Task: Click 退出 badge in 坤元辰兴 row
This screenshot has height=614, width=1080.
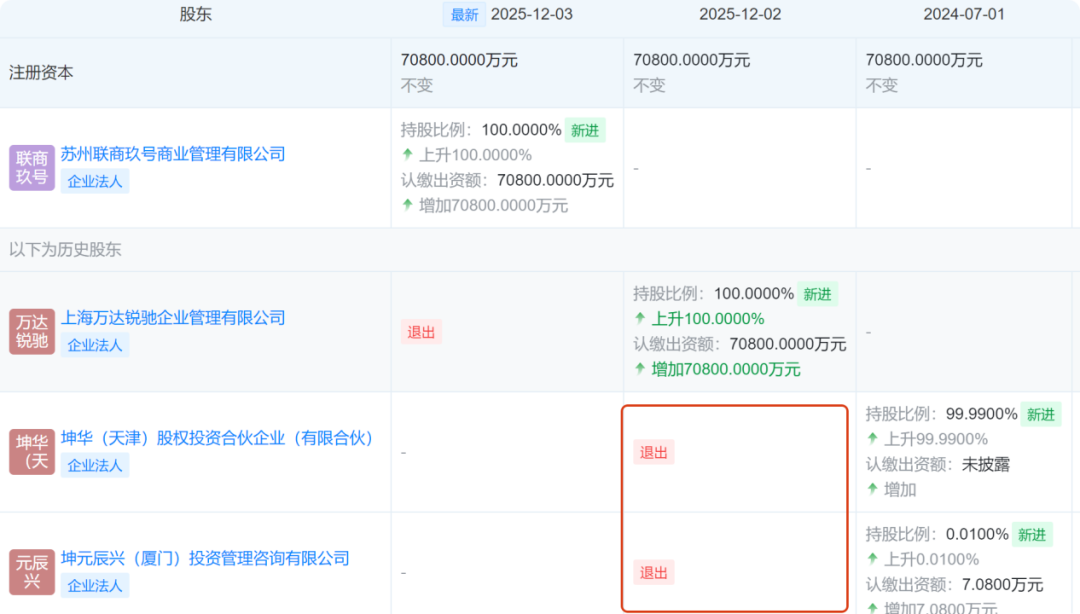Action: tap(653, 572)
